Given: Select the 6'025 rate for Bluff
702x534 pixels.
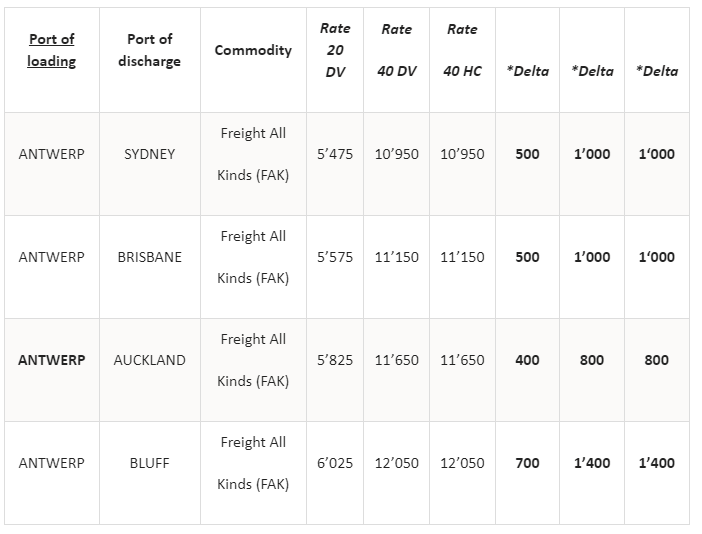Looking at the screenshot, I should 335,463.
